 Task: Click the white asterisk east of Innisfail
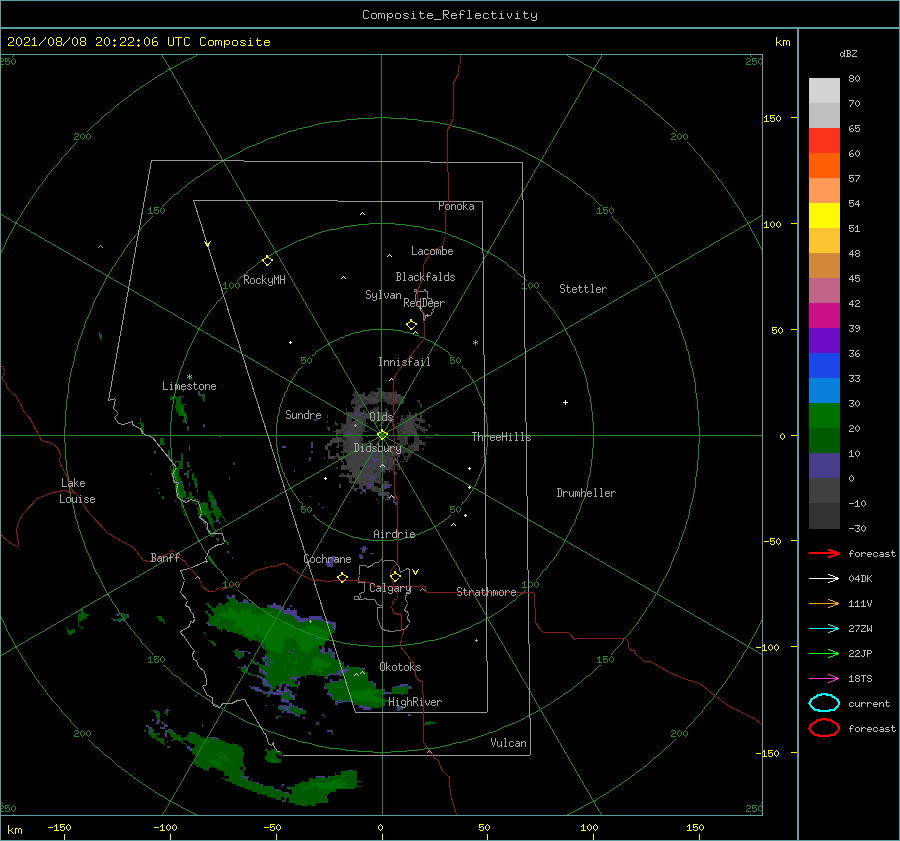[x=475, y=343]
